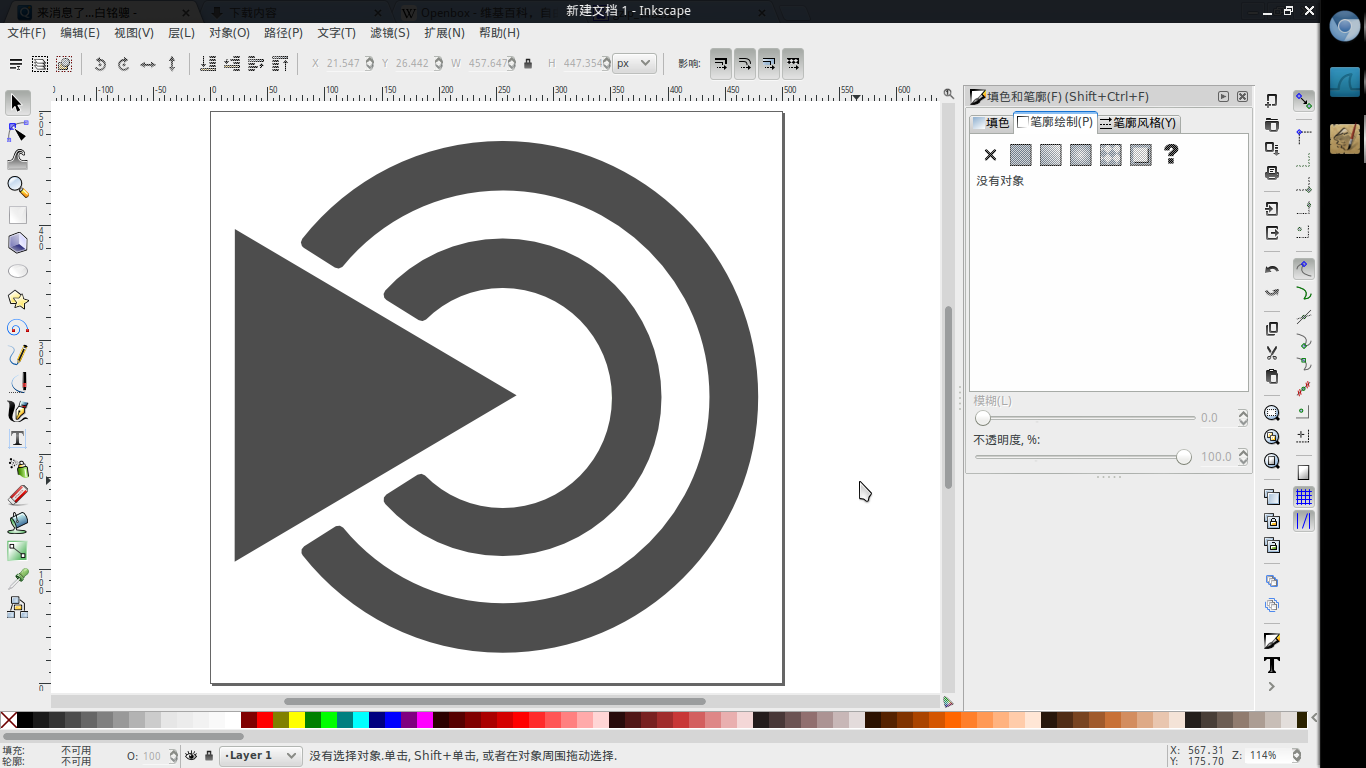Viewport: 1366px width, 768px height.
Task: Adjust opacity percentage stepper
Action: (1243, 457)
